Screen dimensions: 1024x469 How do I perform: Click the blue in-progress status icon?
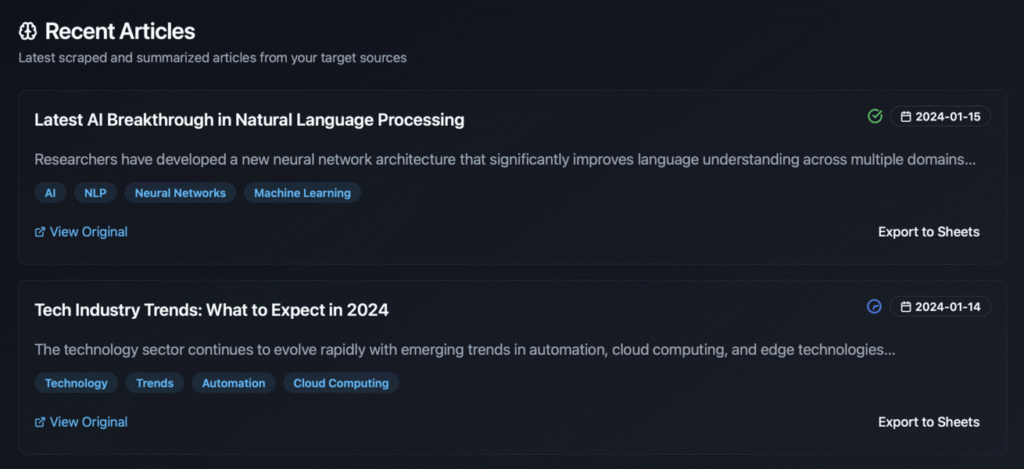[x=874, y=306]
